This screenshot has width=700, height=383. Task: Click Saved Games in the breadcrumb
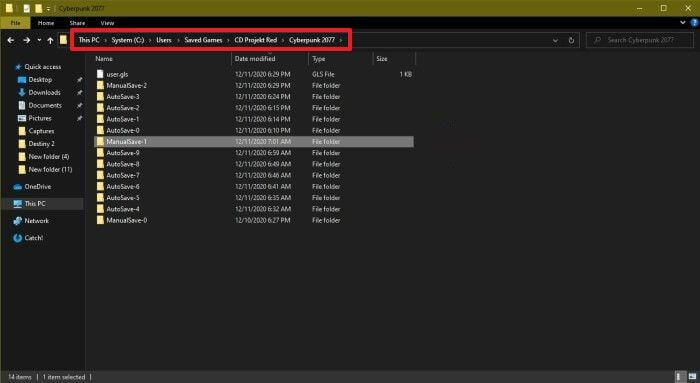pos(203,40)
